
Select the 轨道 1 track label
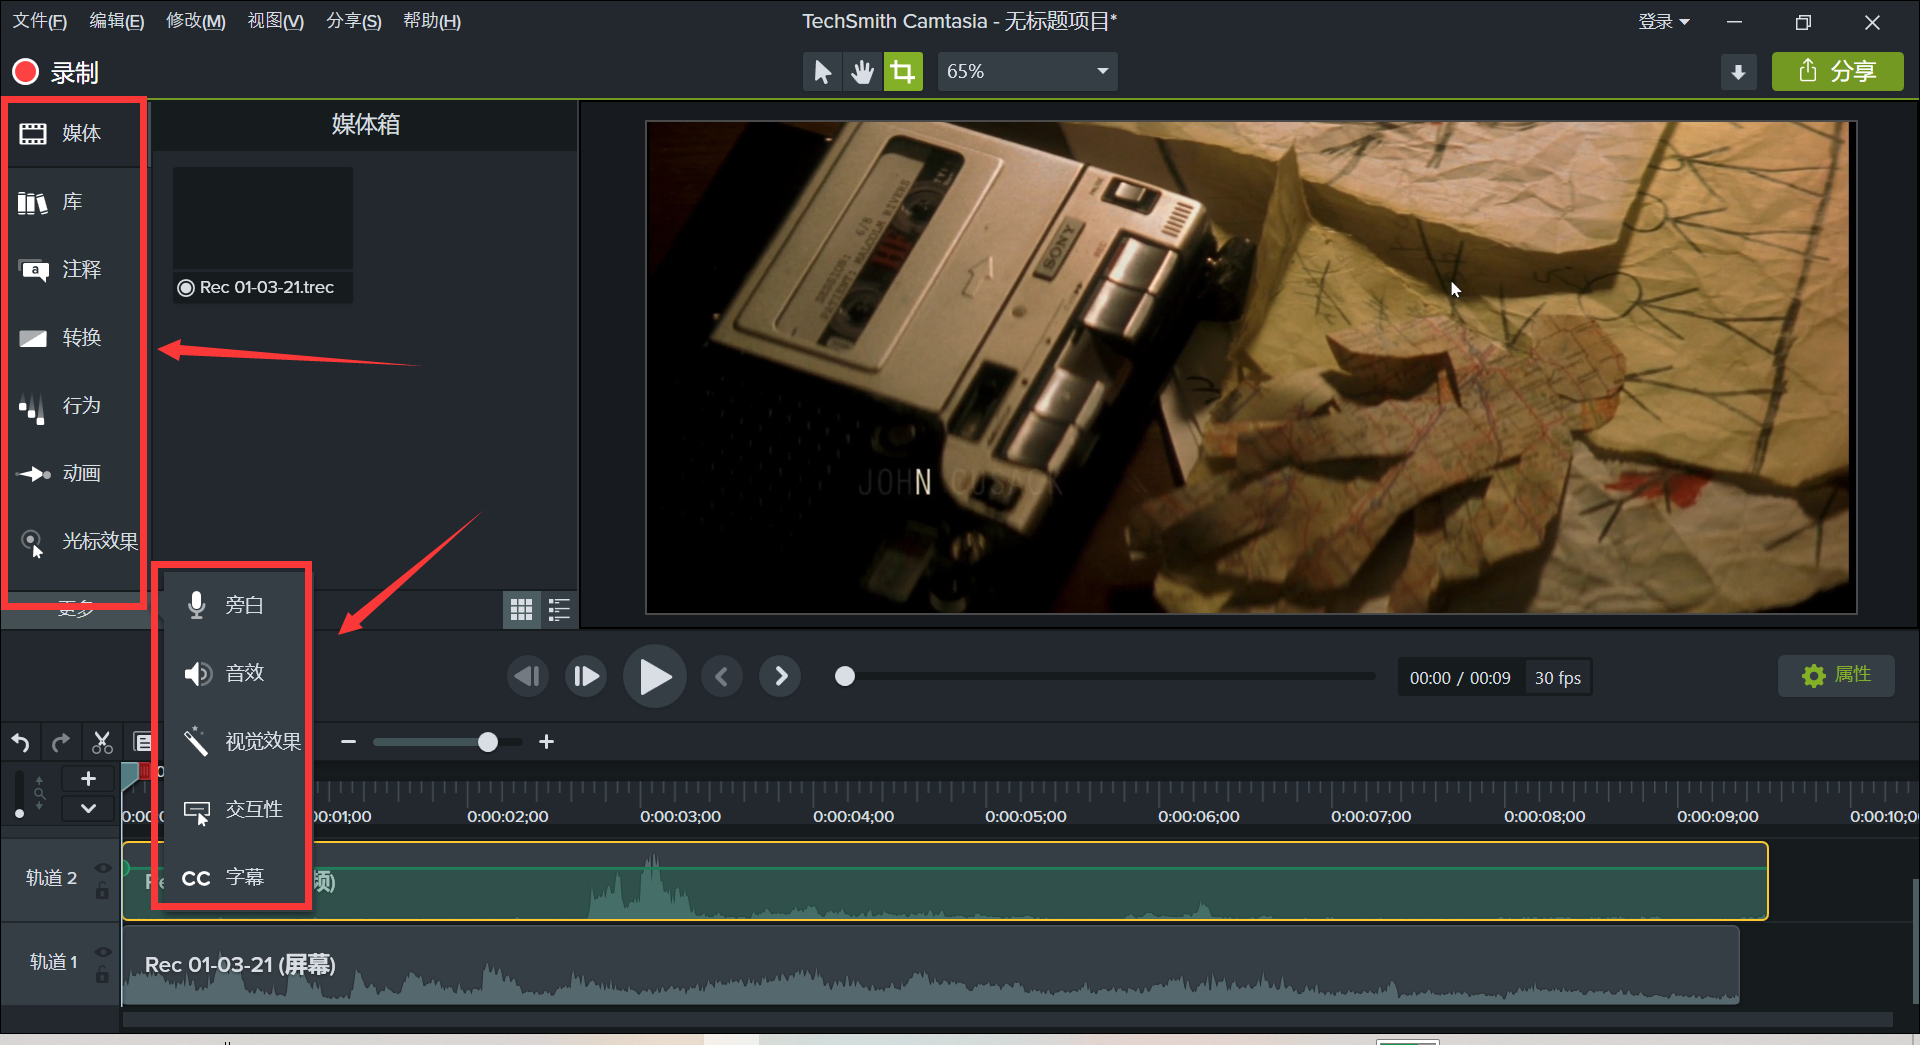coord(53,961)
